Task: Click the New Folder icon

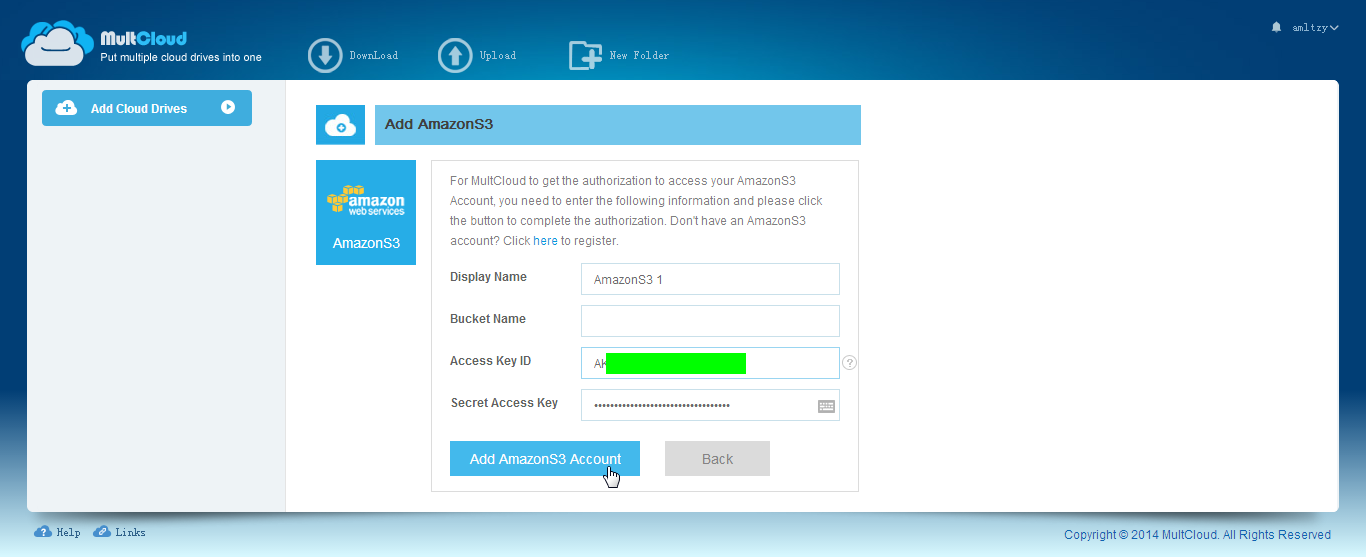Action: [x=585, y=56]
